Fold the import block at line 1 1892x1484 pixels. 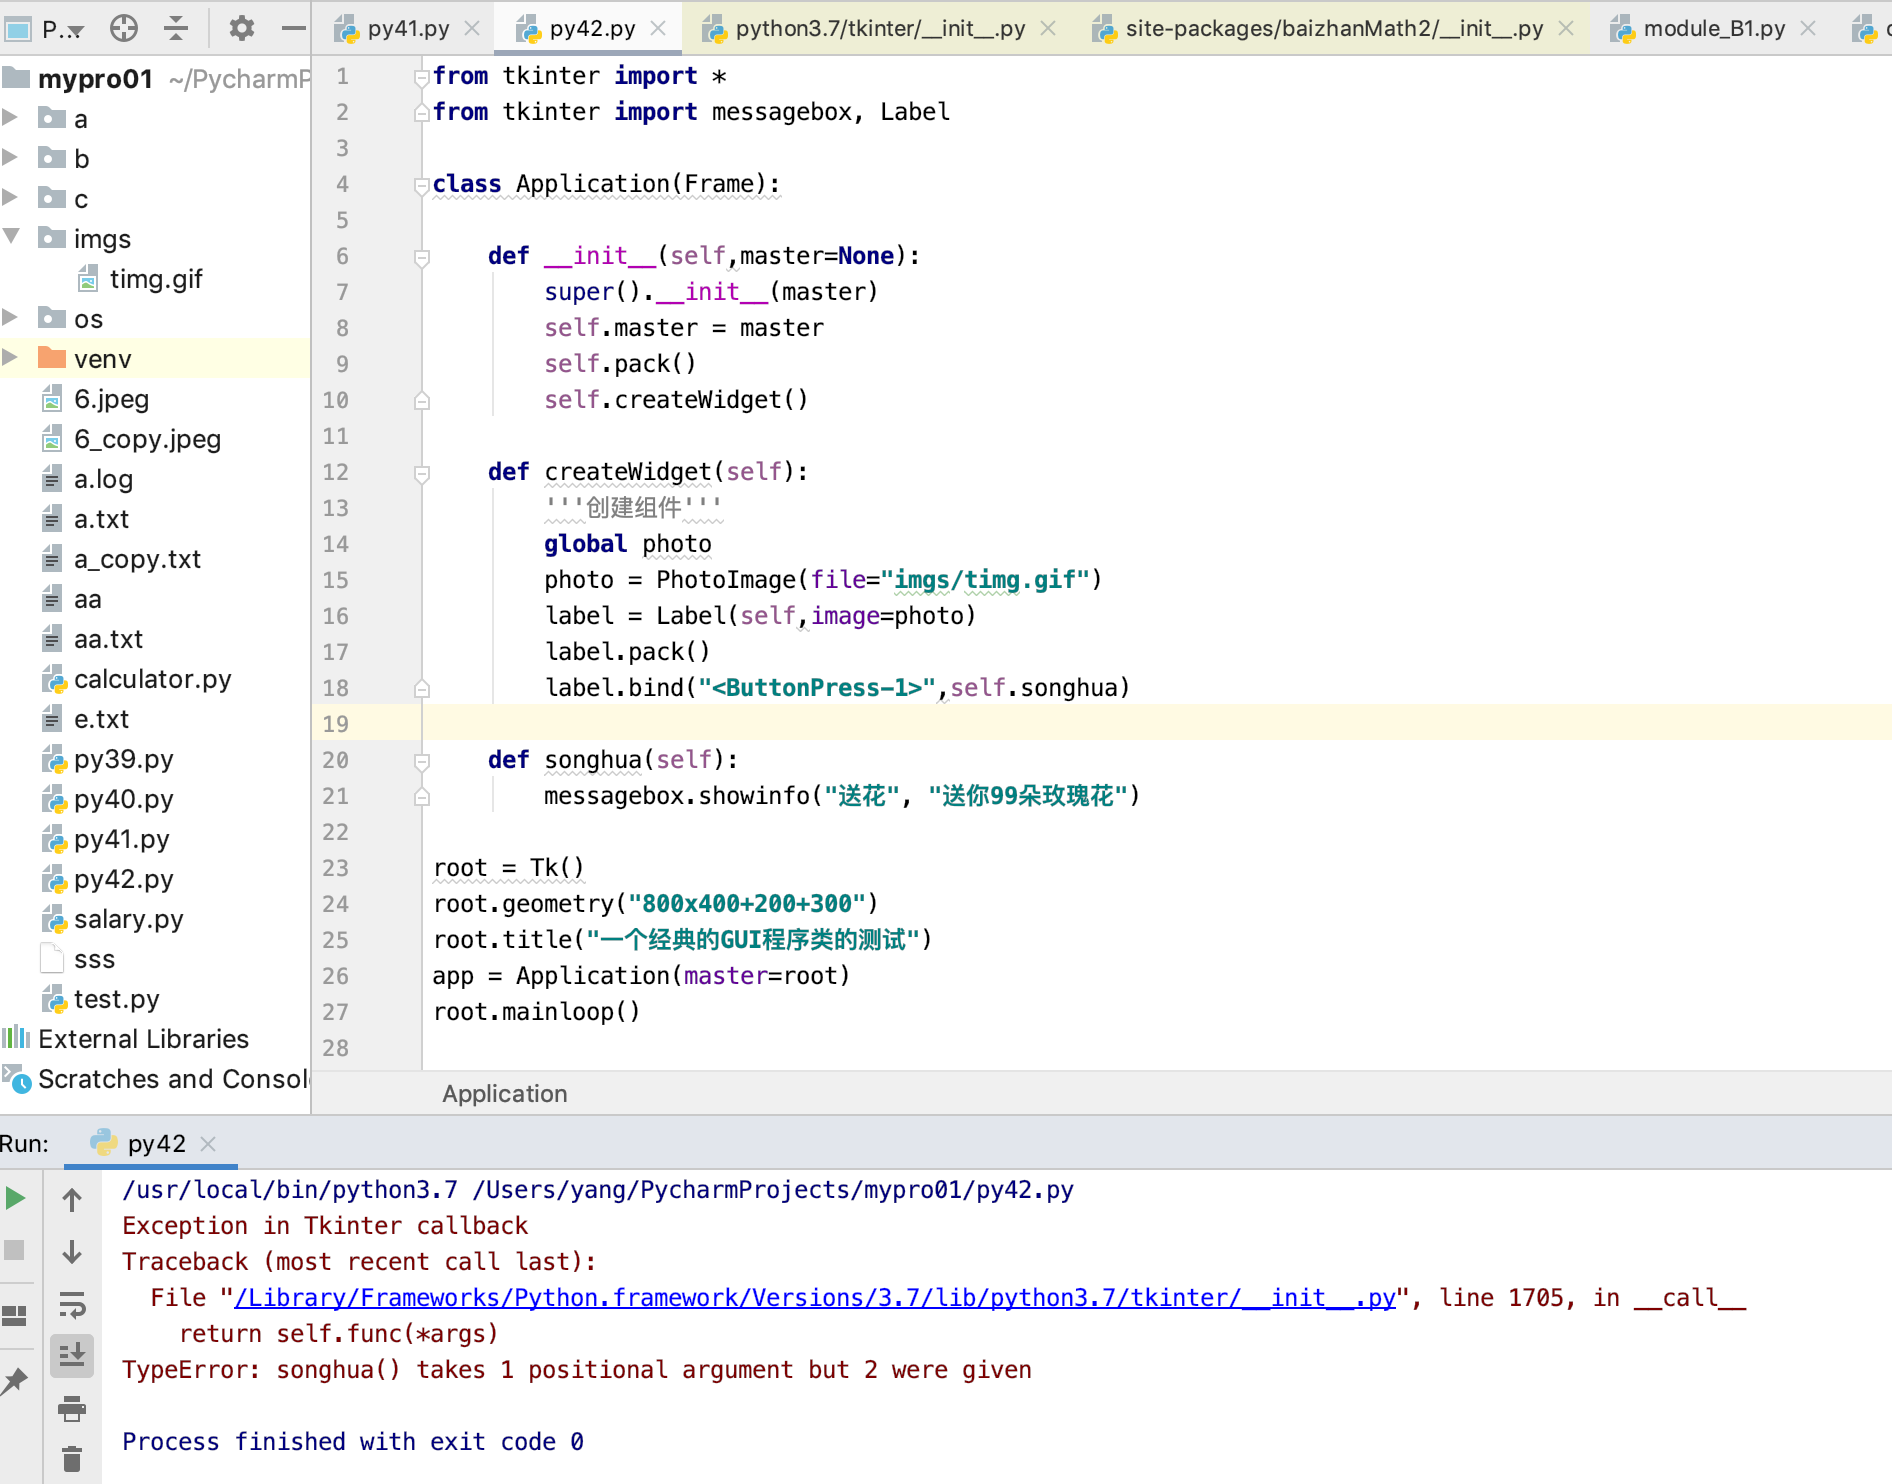pos(422,77)
